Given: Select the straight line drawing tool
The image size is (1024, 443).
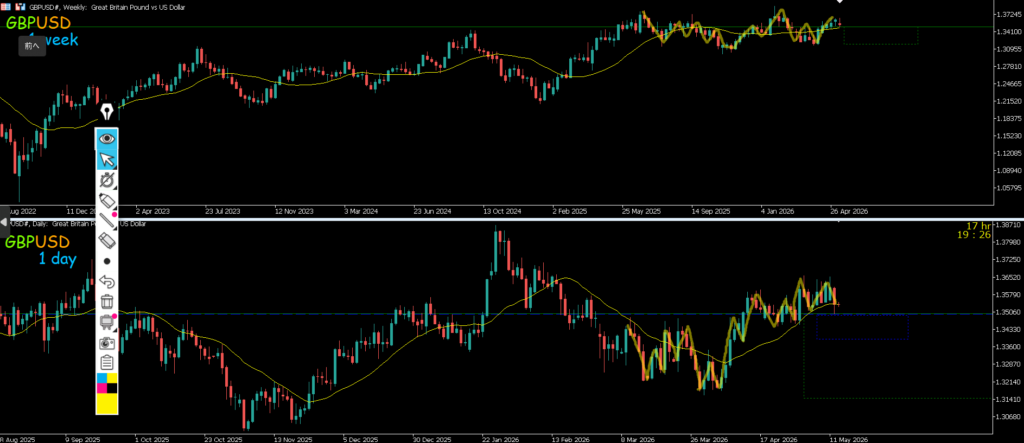Looking at the screenshot, I should tap(107, 220).
